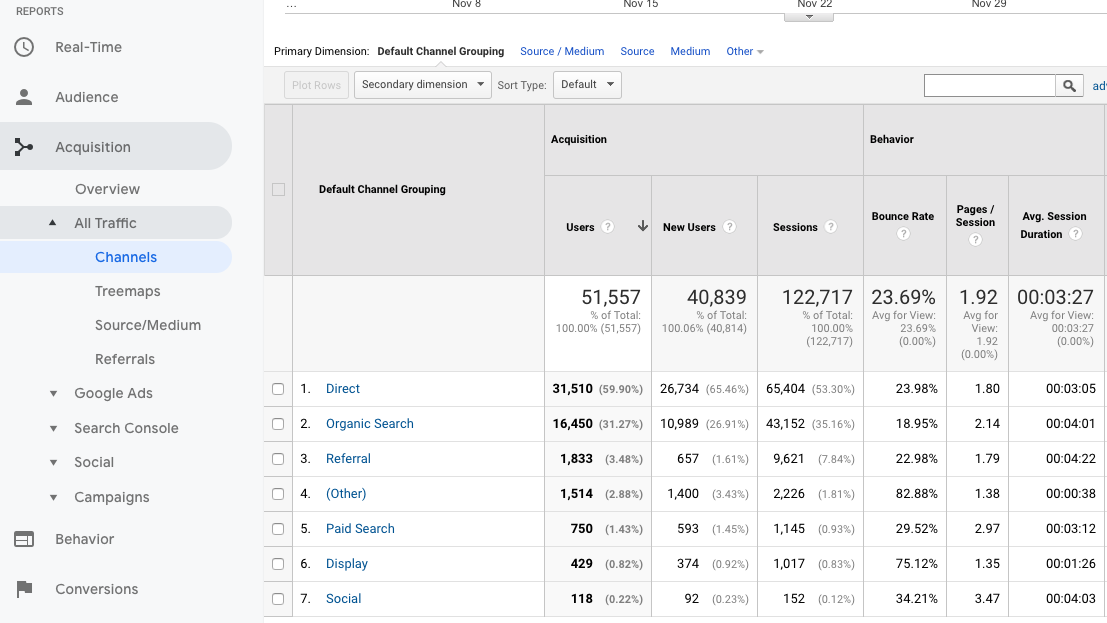The height and width of the screenshot is (623, 1107).
Task: Click the Conversions flag icon
Action: [24, 588]
